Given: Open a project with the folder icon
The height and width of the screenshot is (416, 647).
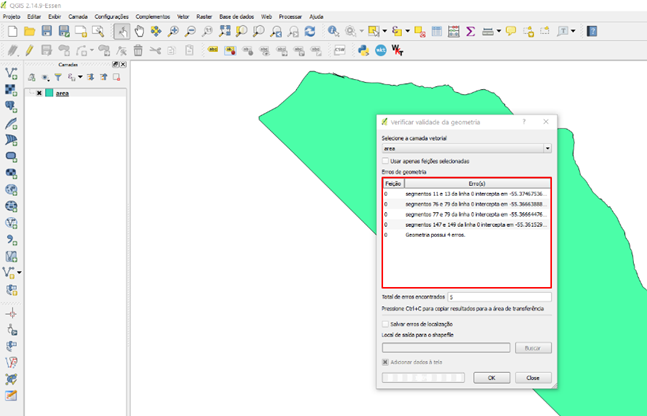Looking at the screenshot, I should 29,31.
